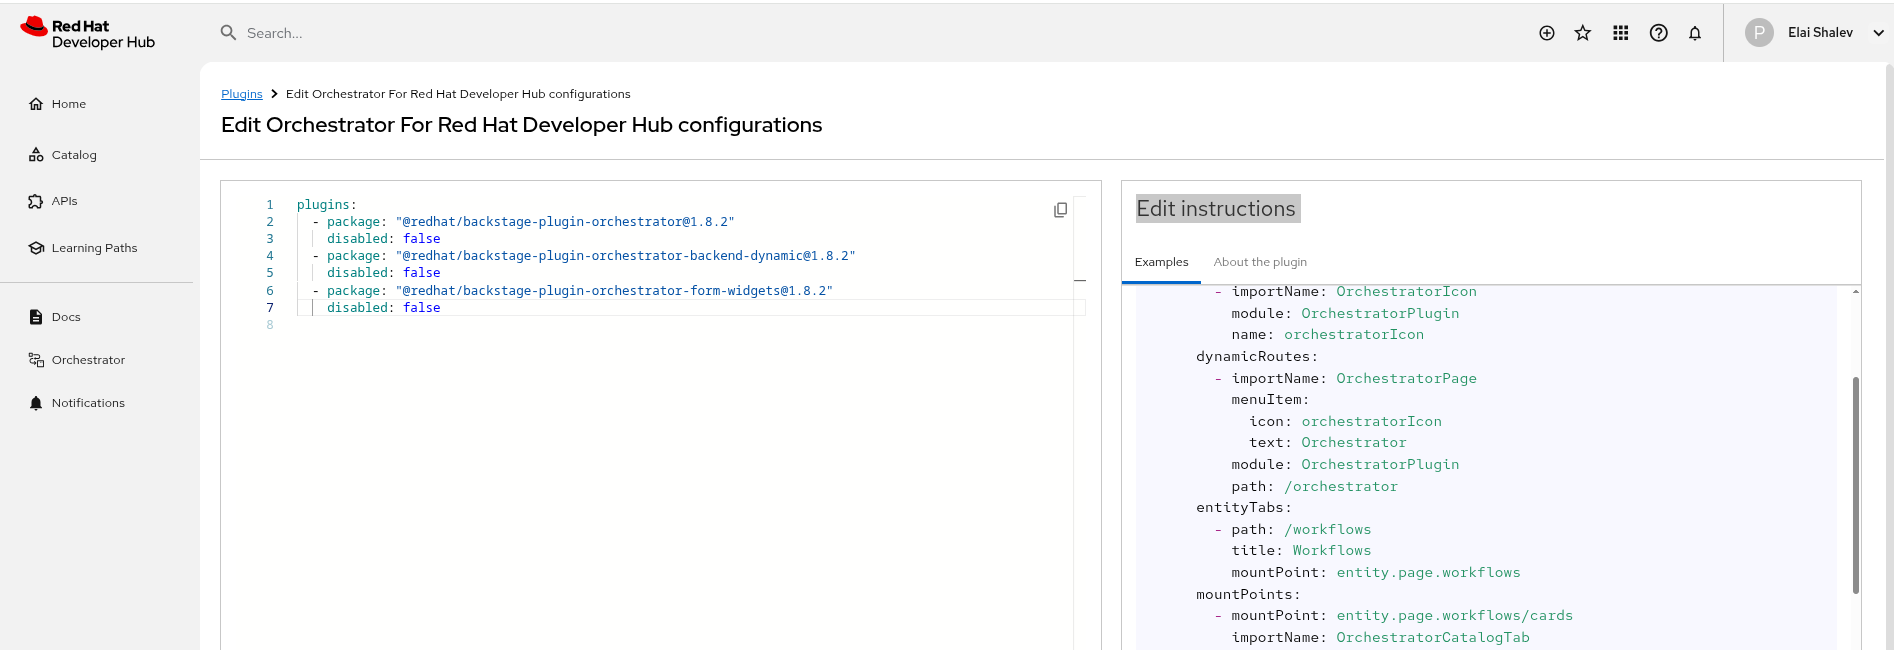Open Docs from the sidebar
Screen dimensions: 1894x650
click(x=66, y=317)
